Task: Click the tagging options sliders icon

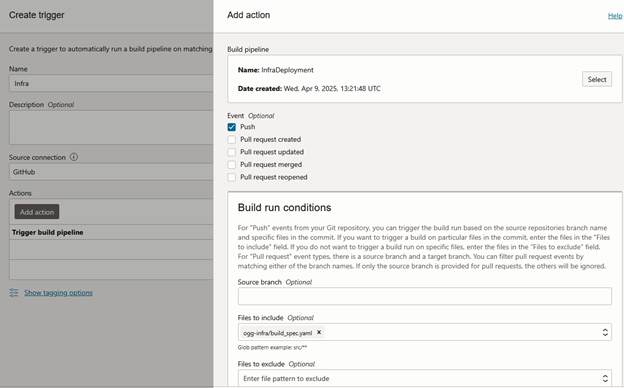Action: 14,292
